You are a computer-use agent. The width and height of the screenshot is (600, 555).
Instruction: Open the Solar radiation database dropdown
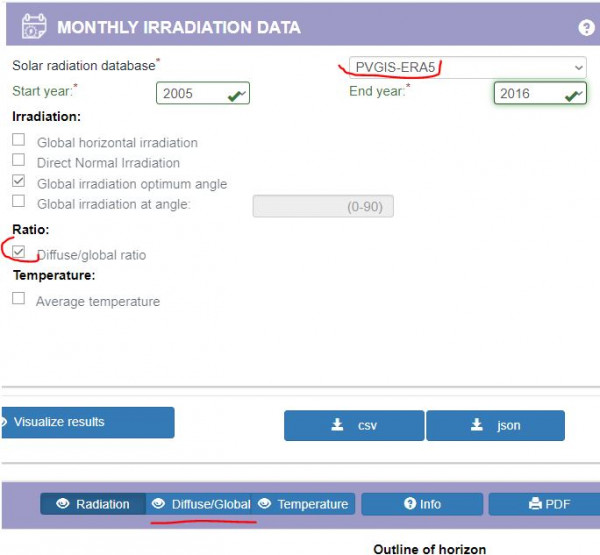468,67
